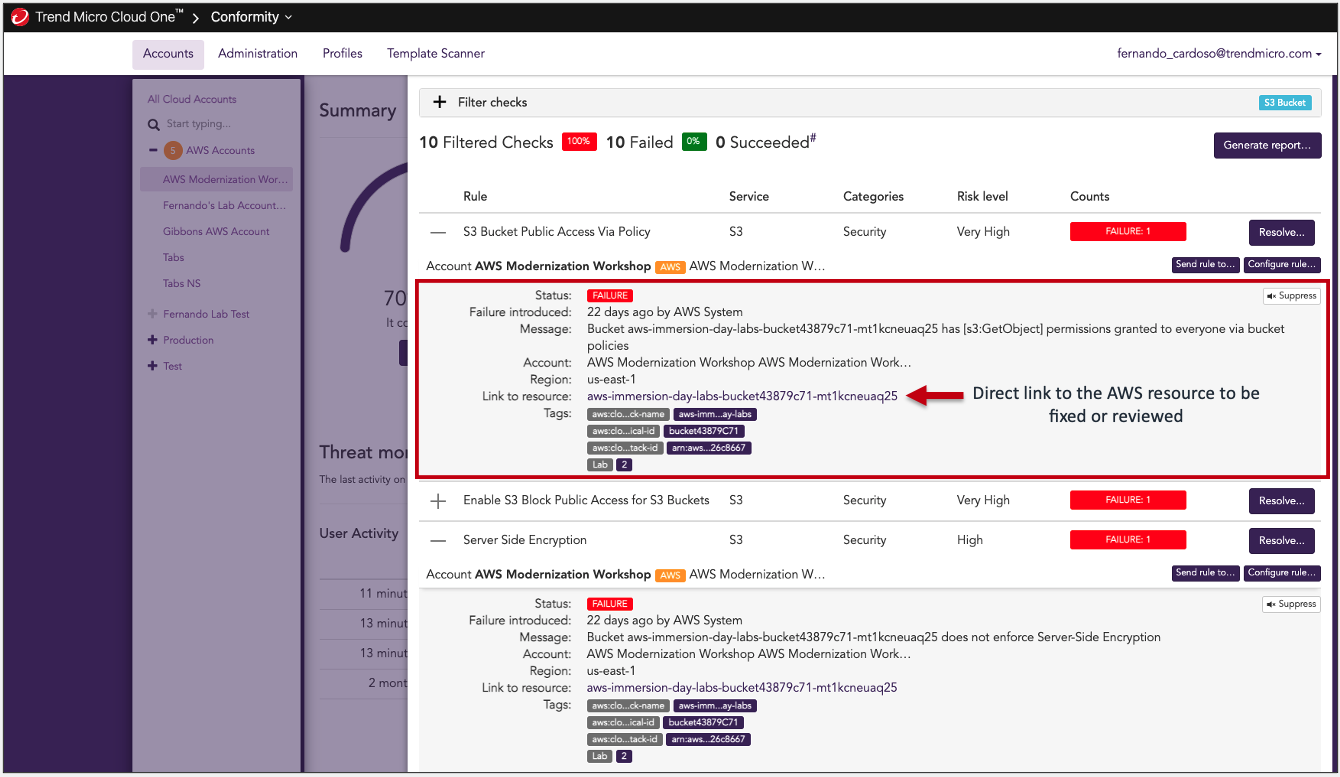Click the aws:clo...ck-name tag in first check

click(628, 414)
